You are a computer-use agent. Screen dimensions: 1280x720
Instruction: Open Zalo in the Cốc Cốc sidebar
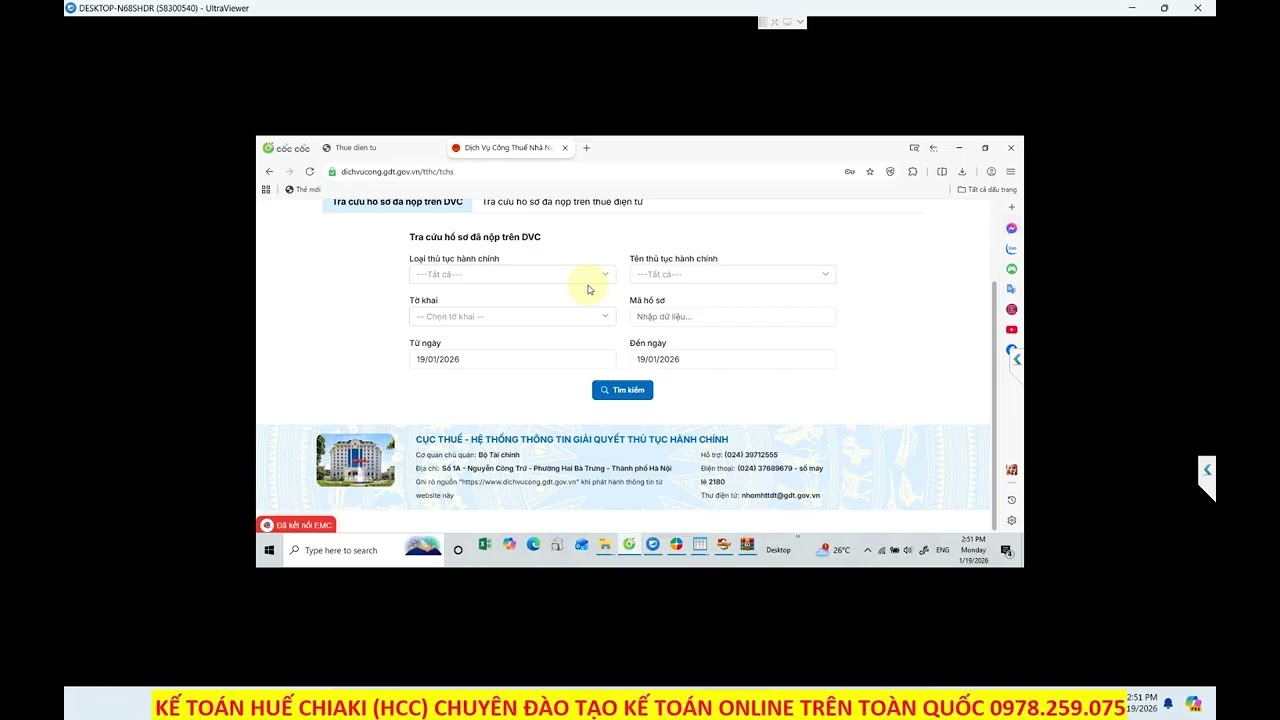[1012, 249]
